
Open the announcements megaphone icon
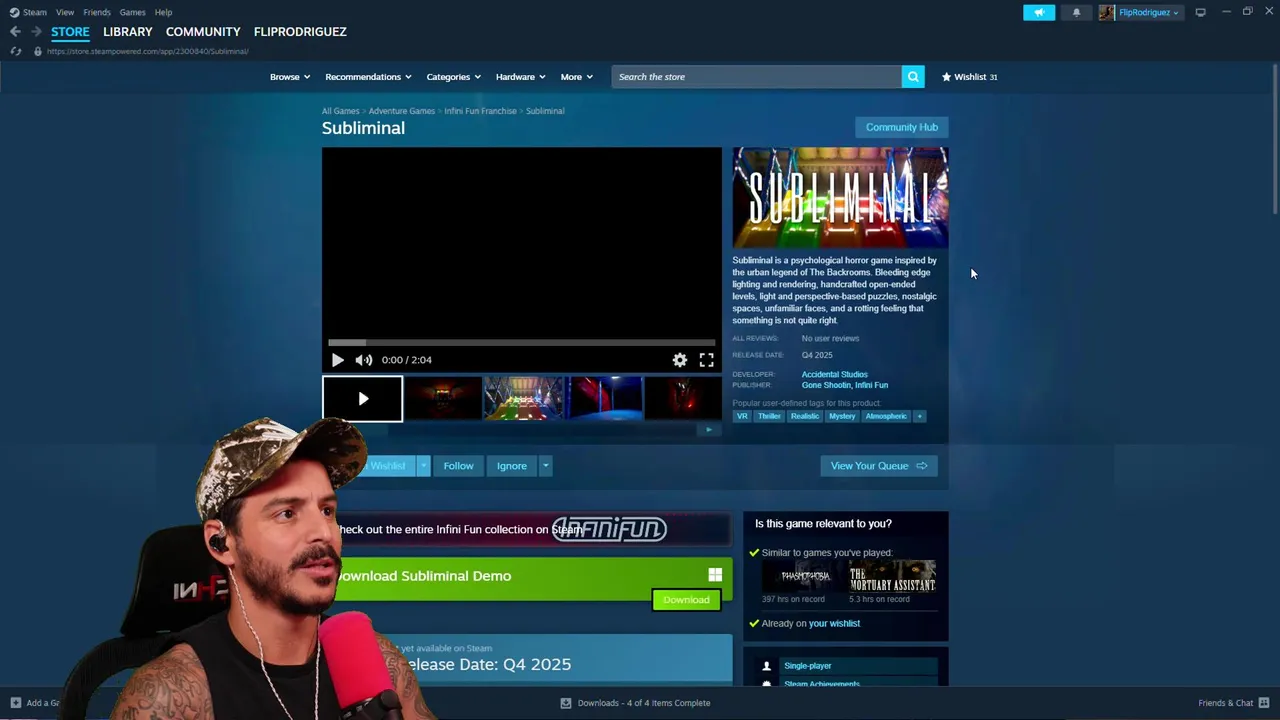click(x=1039, y=12)
